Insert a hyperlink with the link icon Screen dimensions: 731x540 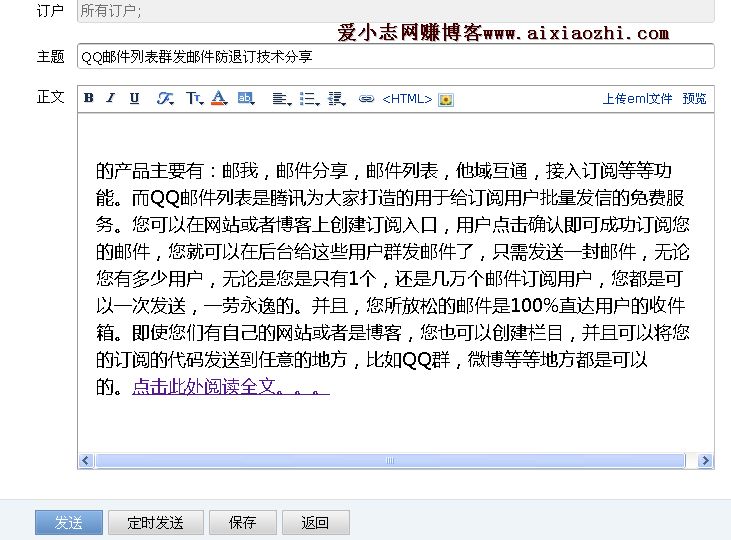(x=366, y=99)
